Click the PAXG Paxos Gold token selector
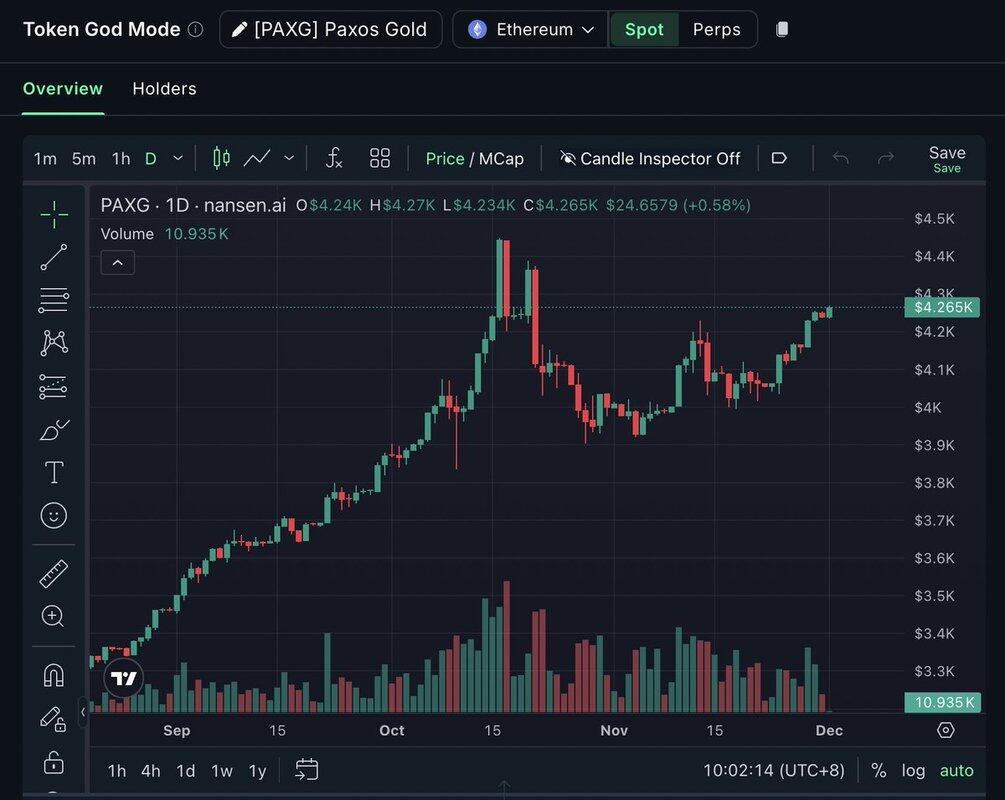Image resolution: width=1005 pixels, height=800 pixels. pos(330,29)
